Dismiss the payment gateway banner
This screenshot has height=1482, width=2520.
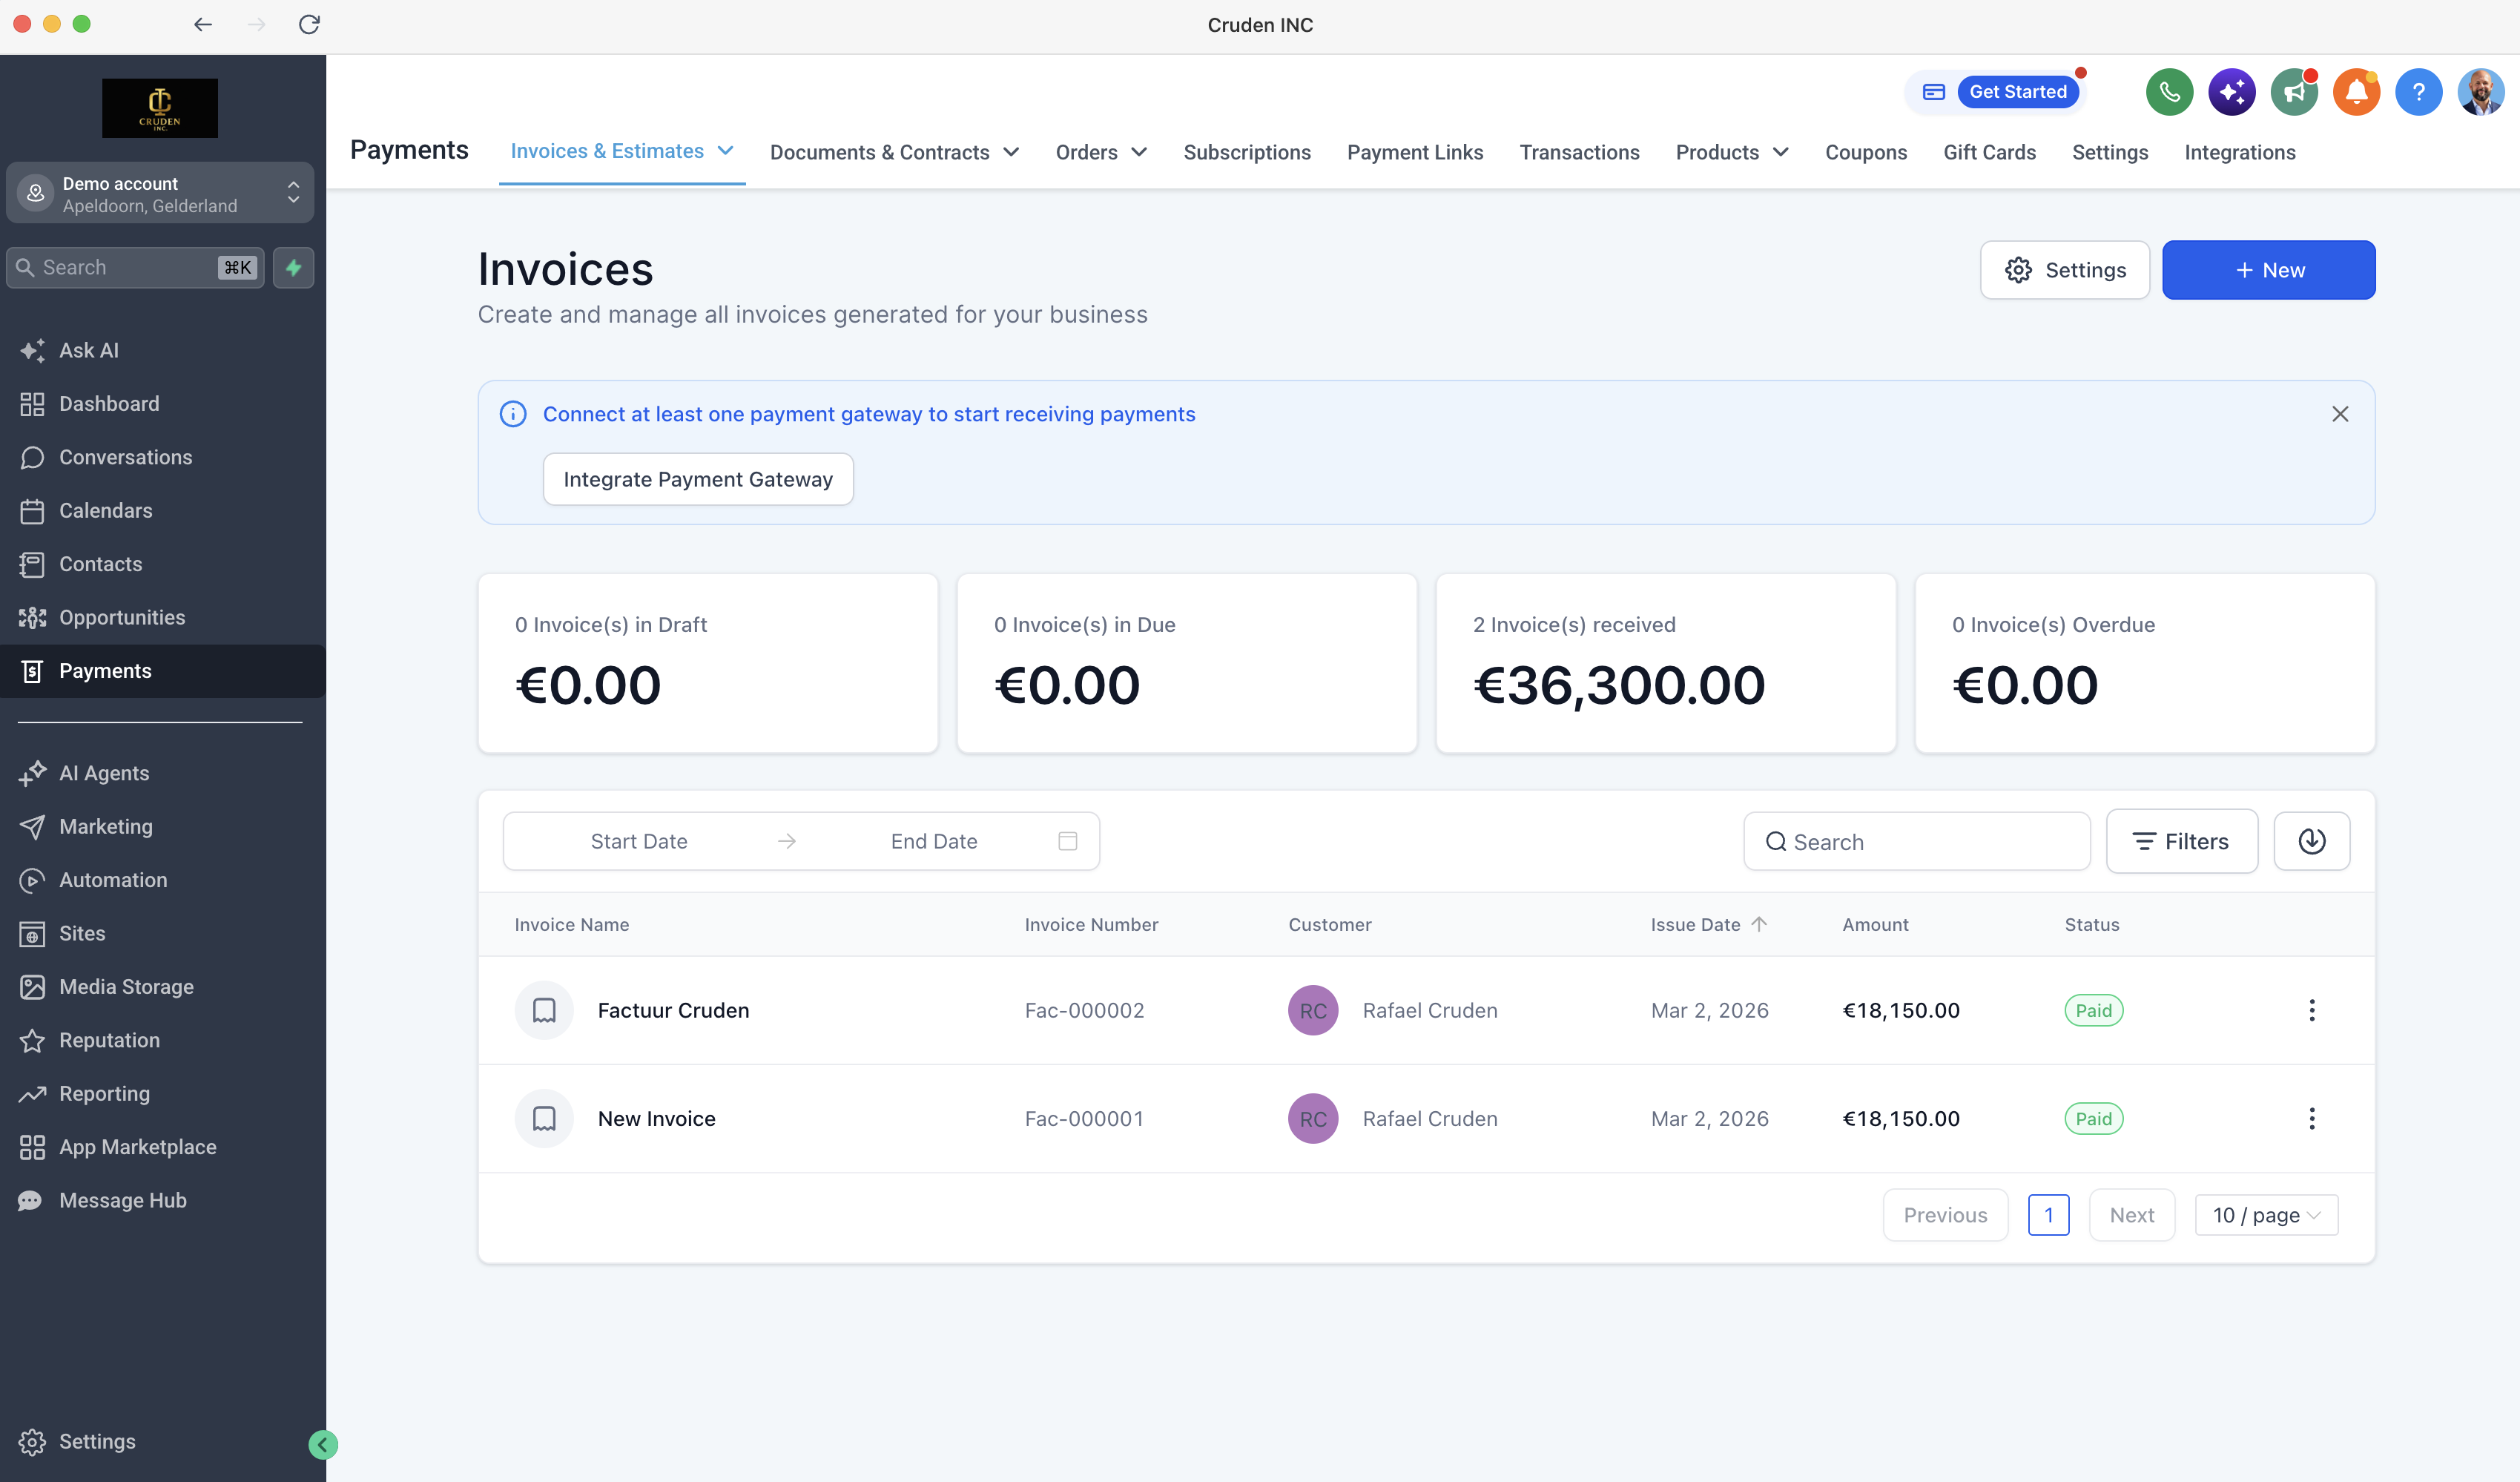tap(2340, 414)
